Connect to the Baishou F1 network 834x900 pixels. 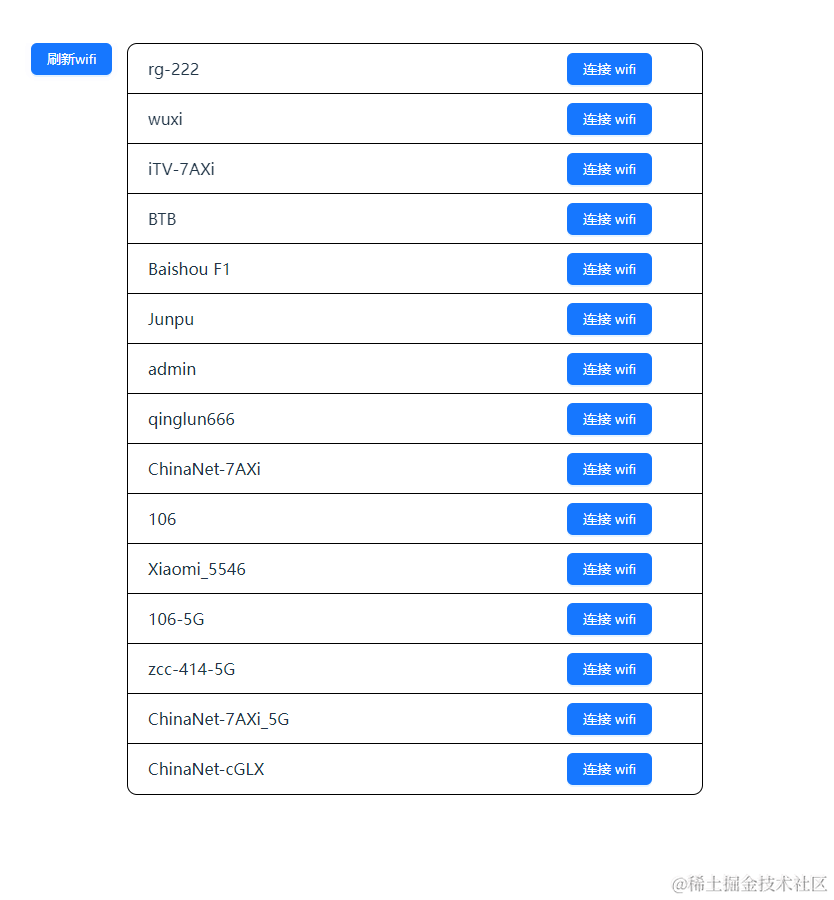609,269
